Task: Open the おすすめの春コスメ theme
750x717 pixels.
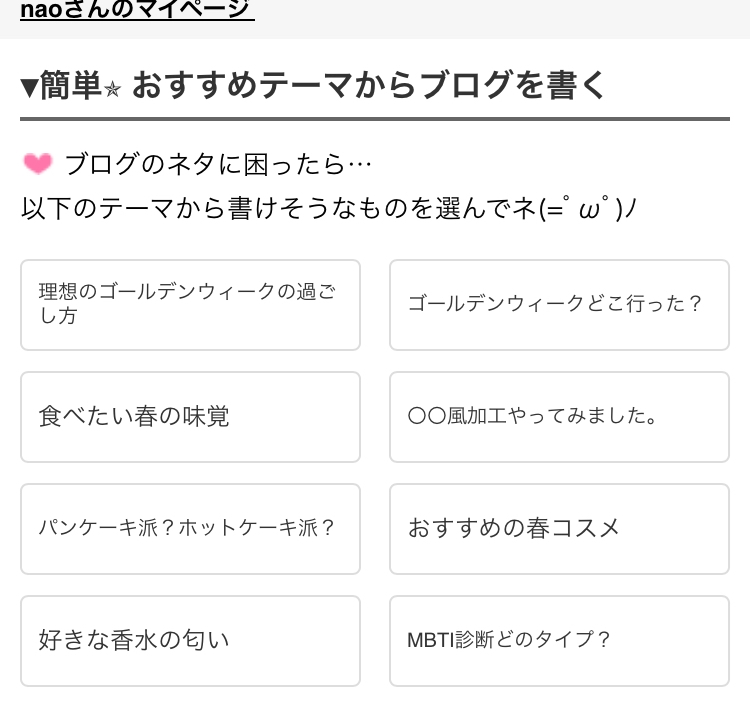Action: (559, 528)
